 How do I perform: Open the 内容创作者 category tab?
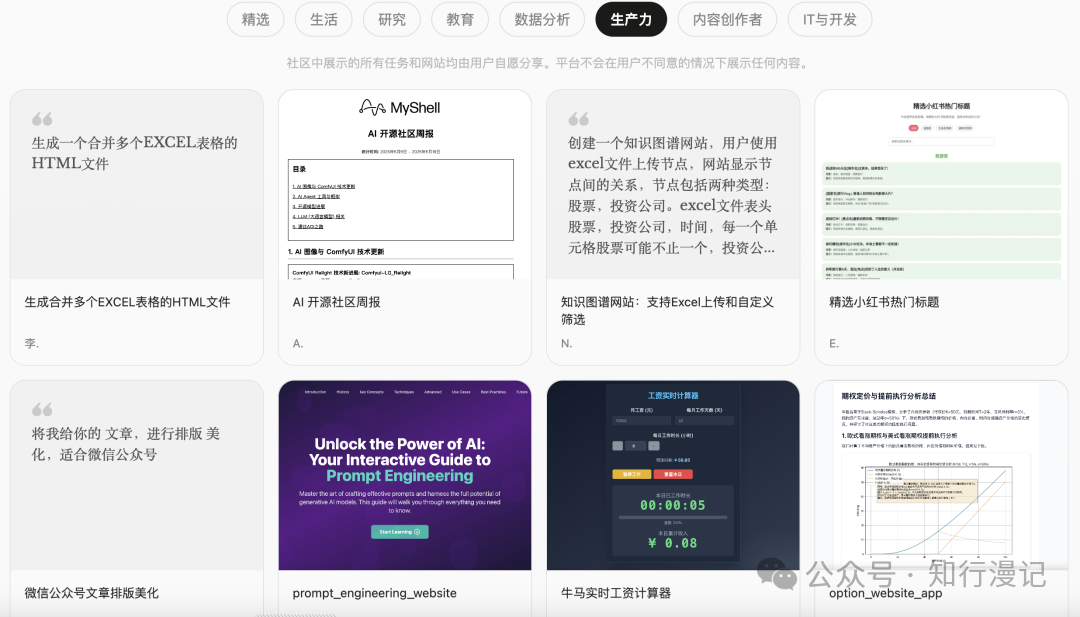(727, 20)
